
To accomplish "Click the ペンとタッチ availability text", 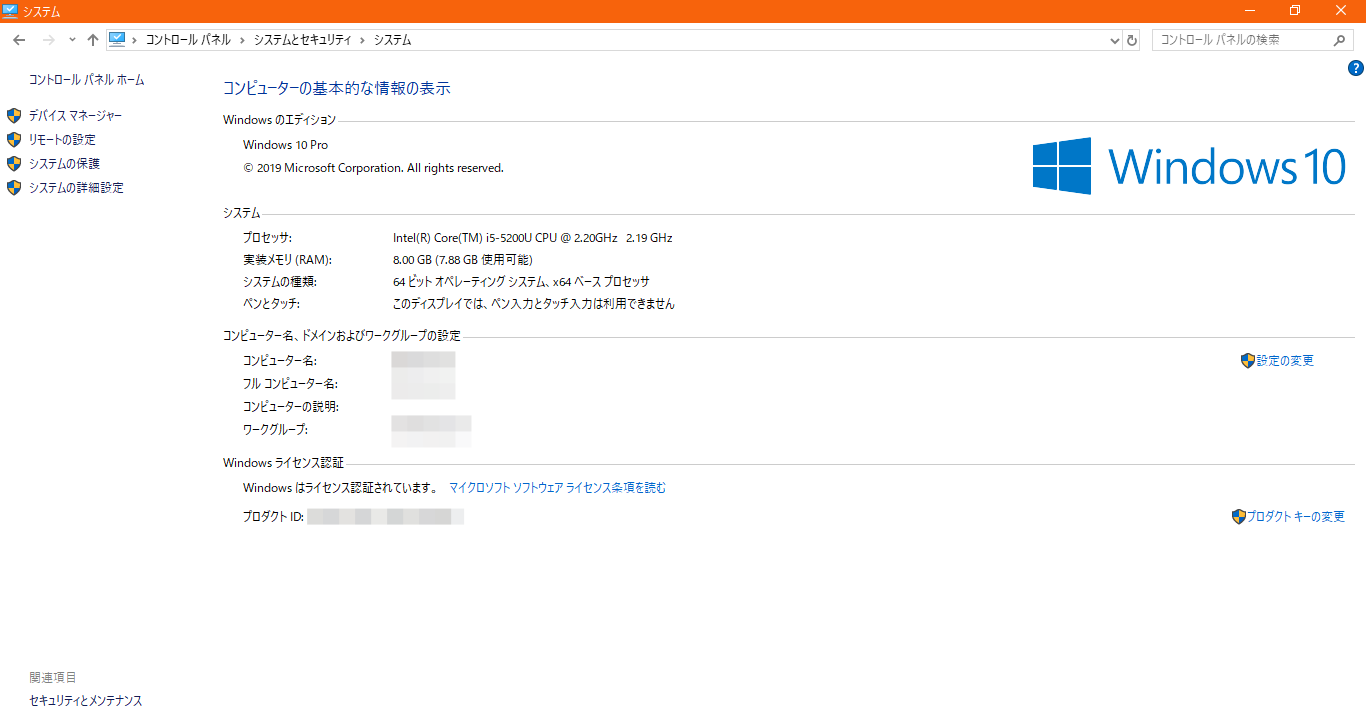I will pyautogui.click(x=534, y=304).
